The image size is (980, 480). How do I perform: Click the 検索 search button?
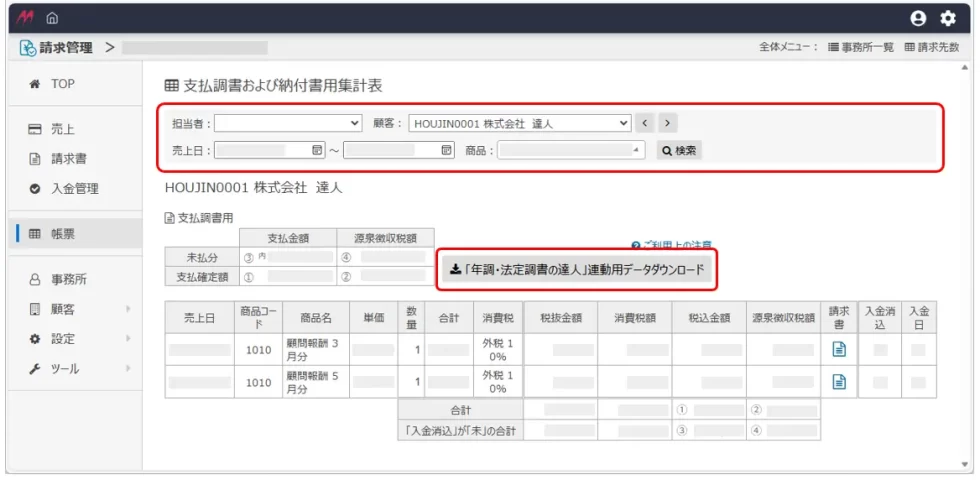pyautogui.click(x=678, y=150)
